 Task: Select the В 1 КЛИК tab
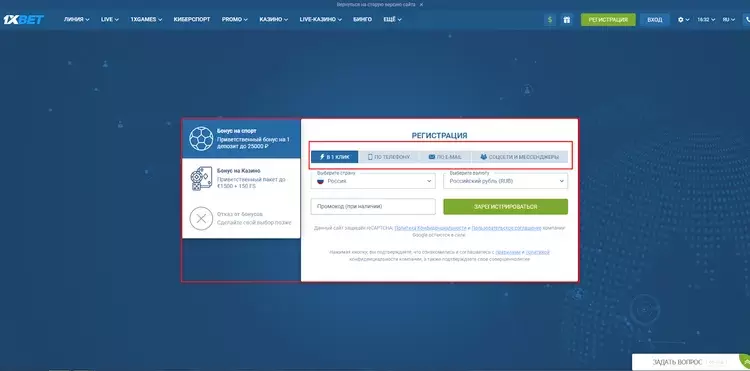coord(334,157)
